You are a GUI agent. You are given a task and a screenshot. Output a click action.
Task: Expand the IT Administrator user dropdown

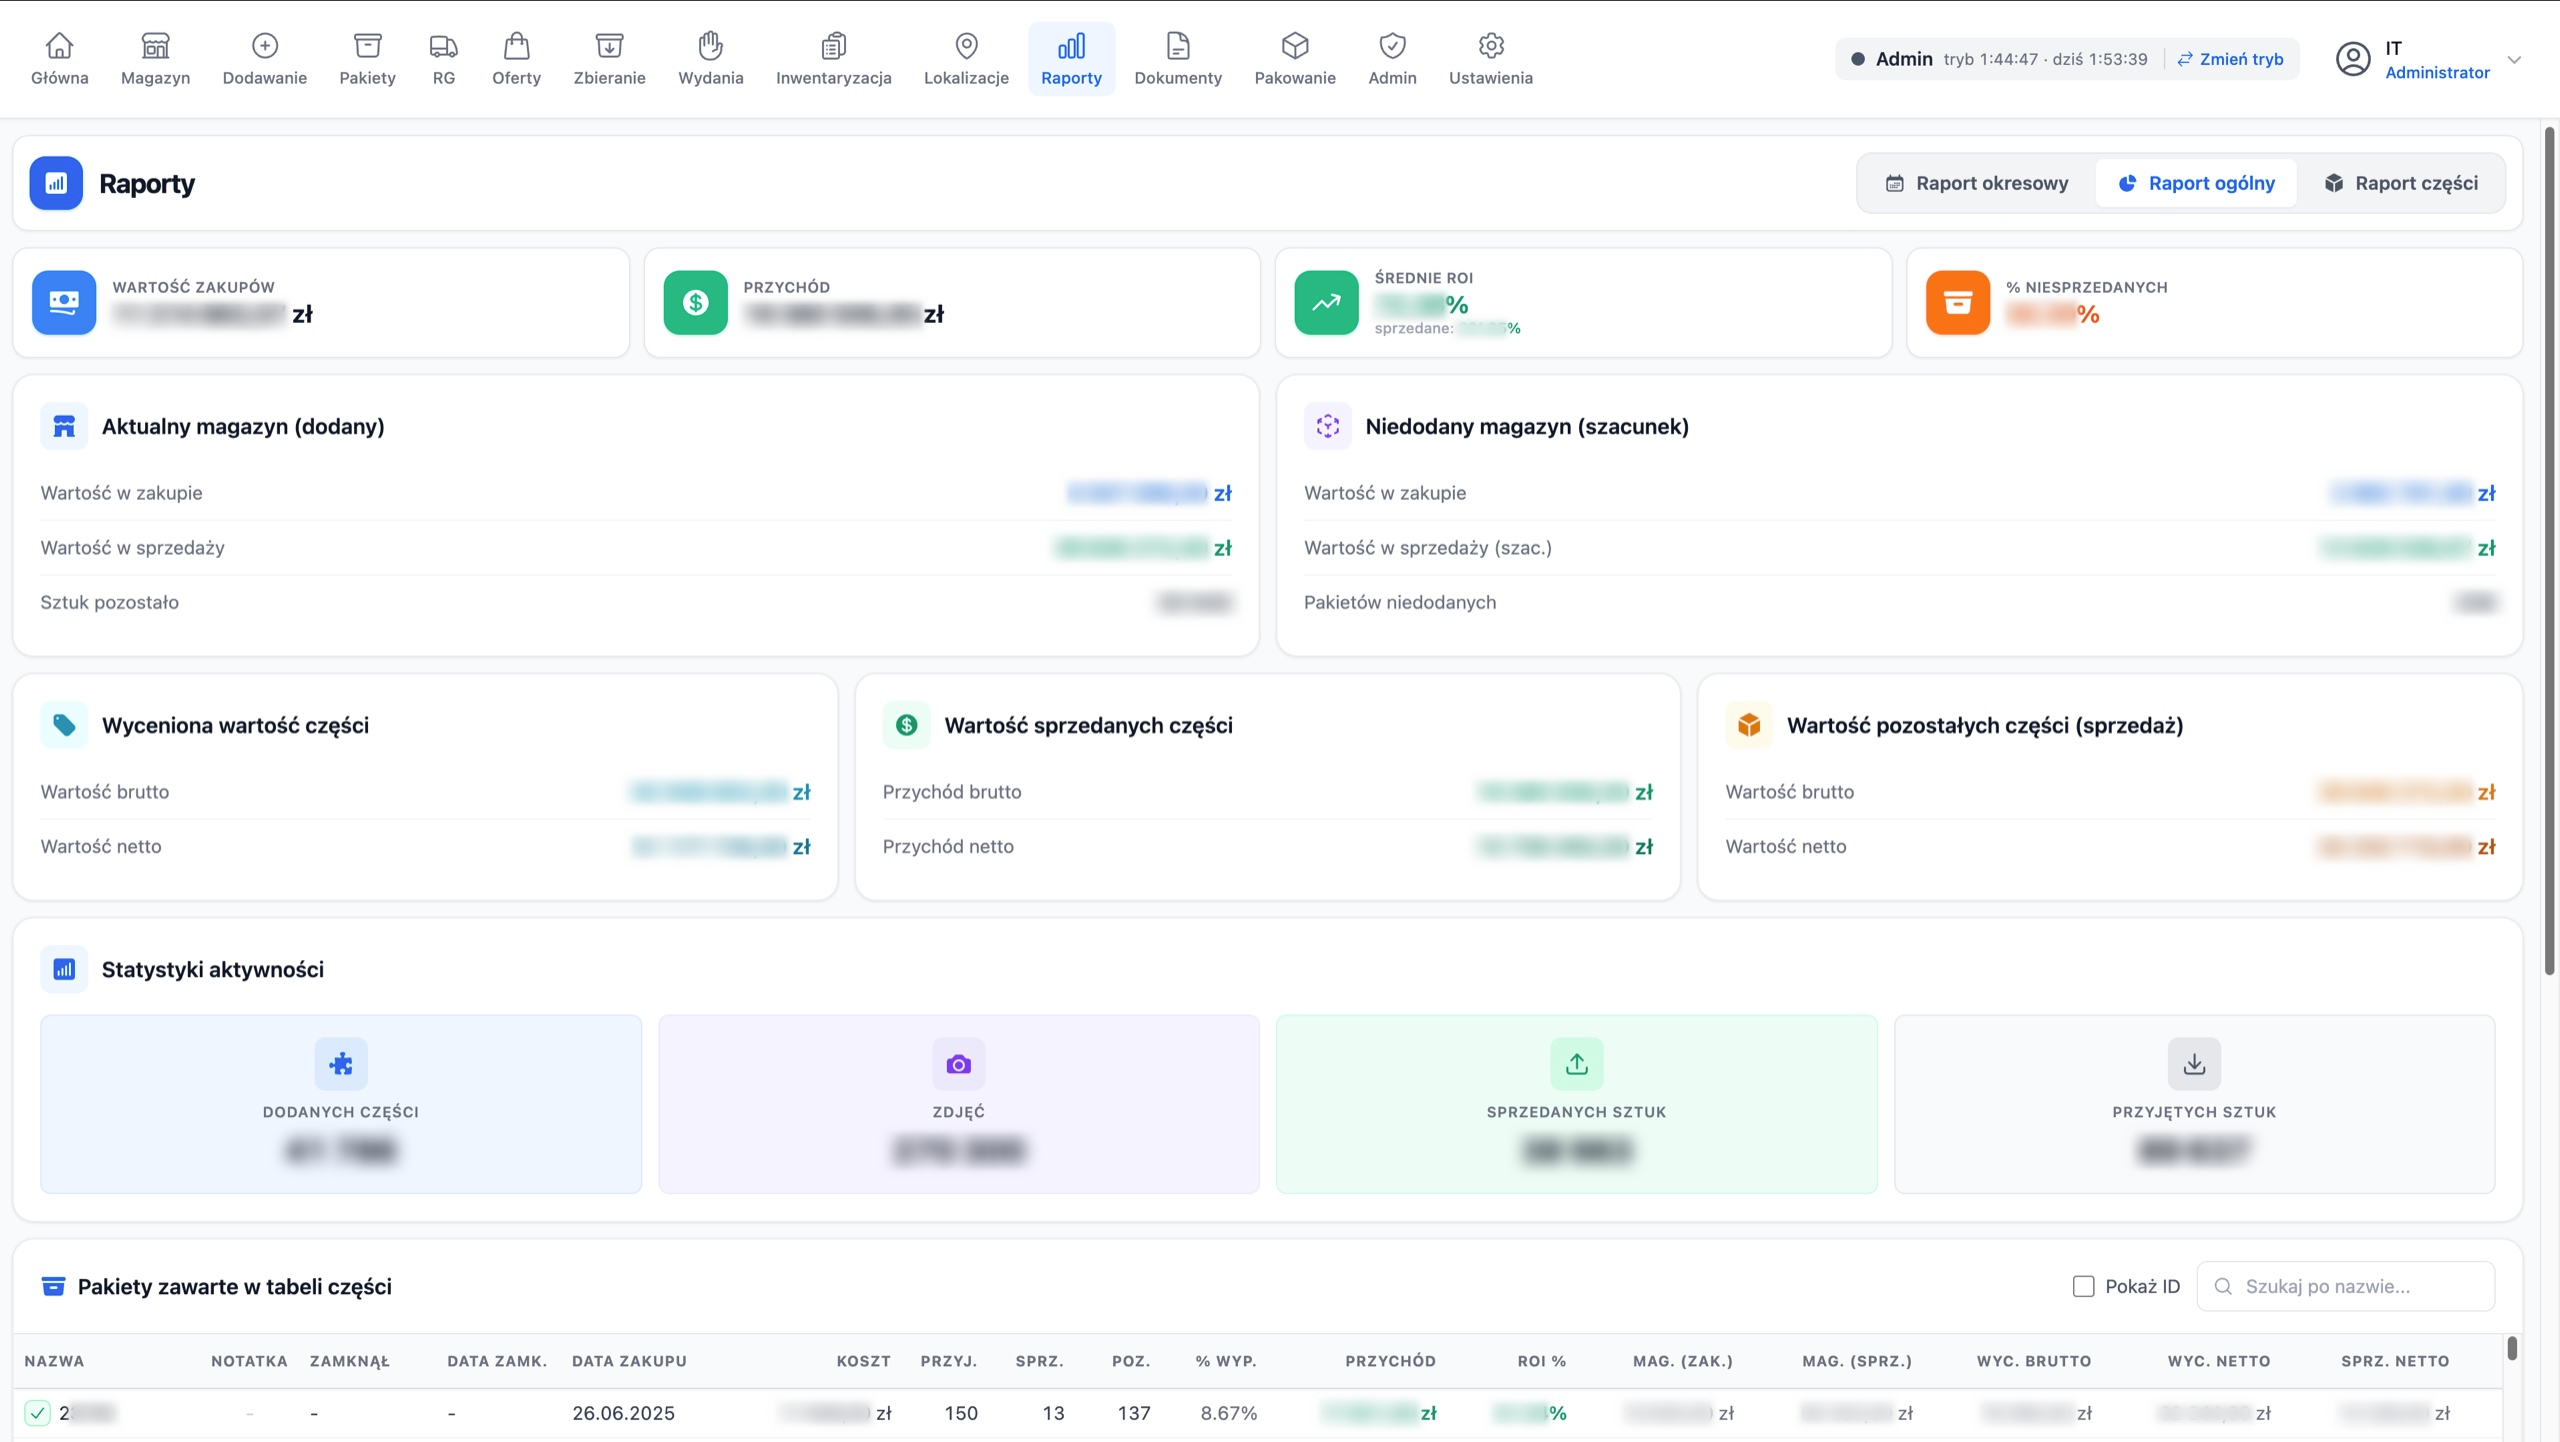pyautogui.click(x=2514, y=60)
